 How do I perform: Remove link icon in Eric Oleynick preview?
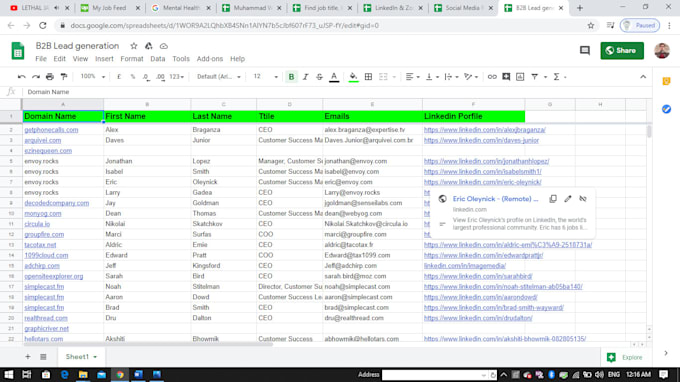583,199
